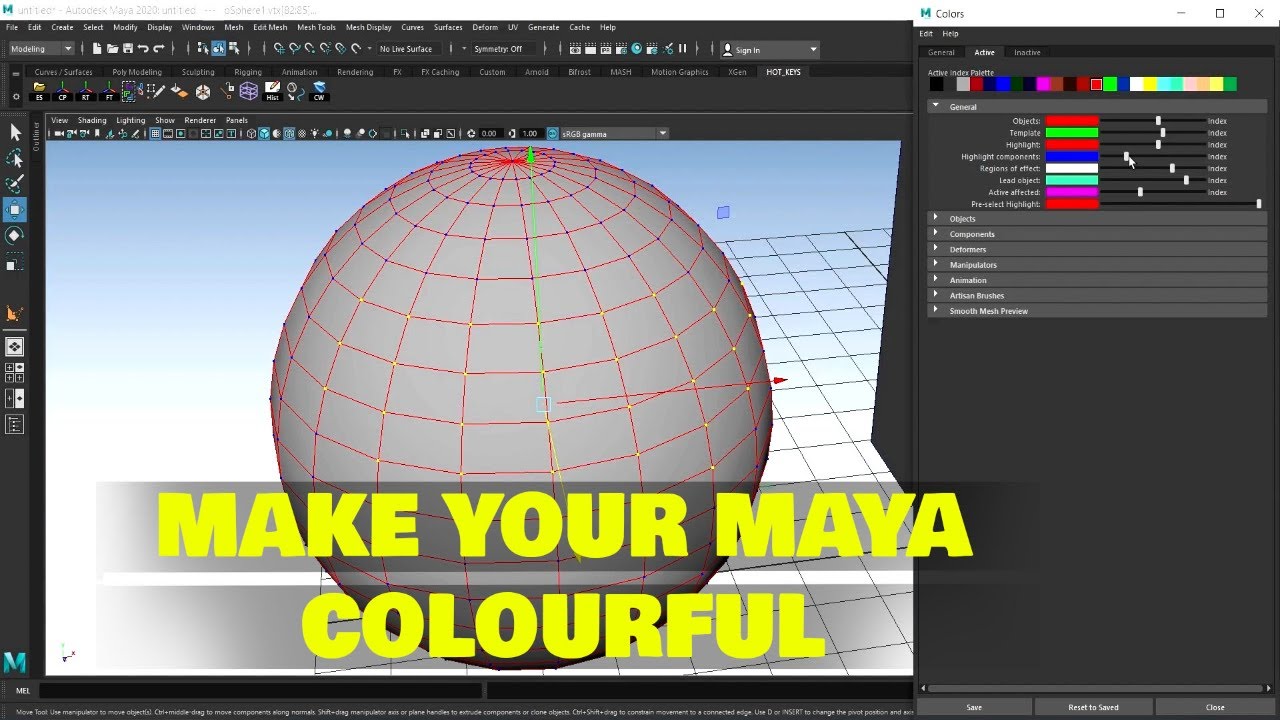
Task: Click the Save button in Colors window
Action: coord(974,707)
